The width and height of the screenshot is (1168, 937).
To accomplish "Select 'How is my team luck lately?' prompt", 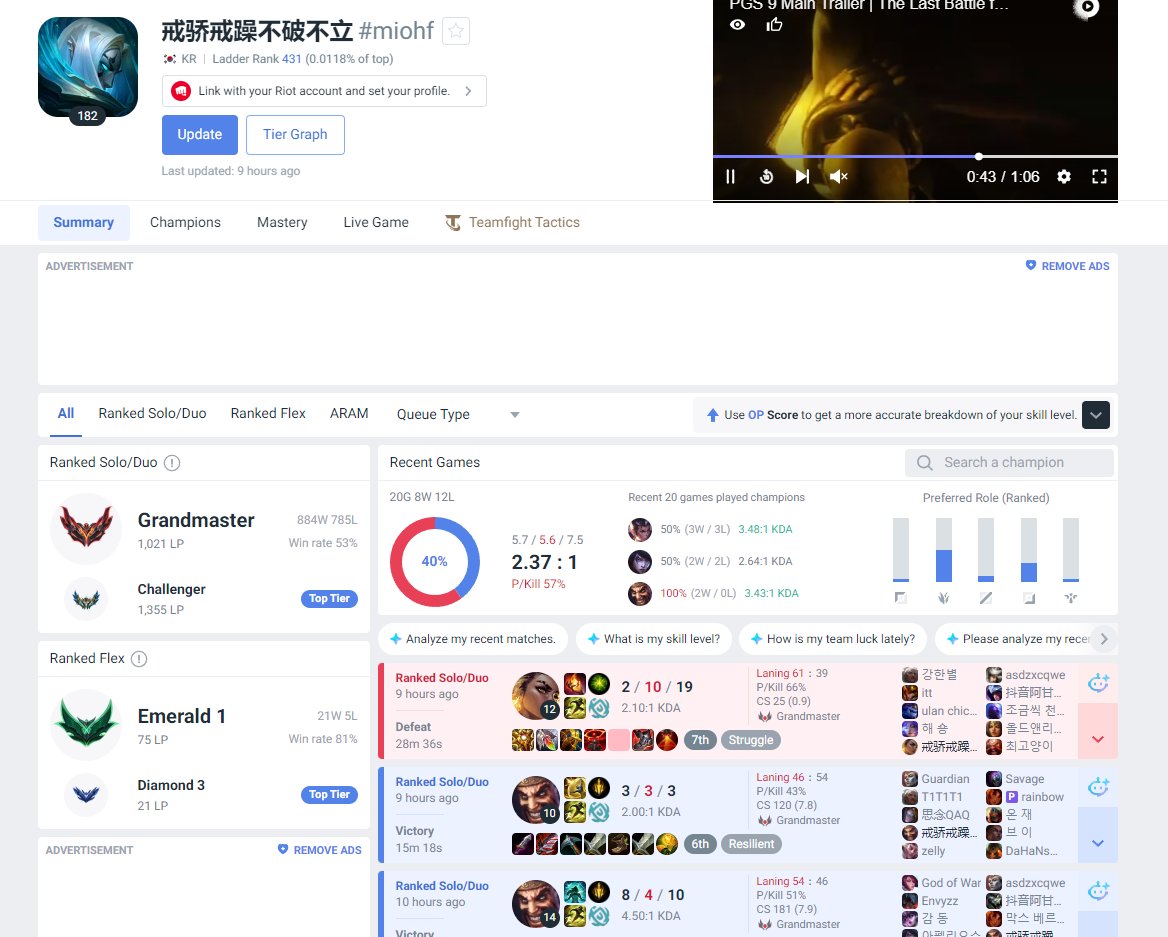I will point(833,639).
